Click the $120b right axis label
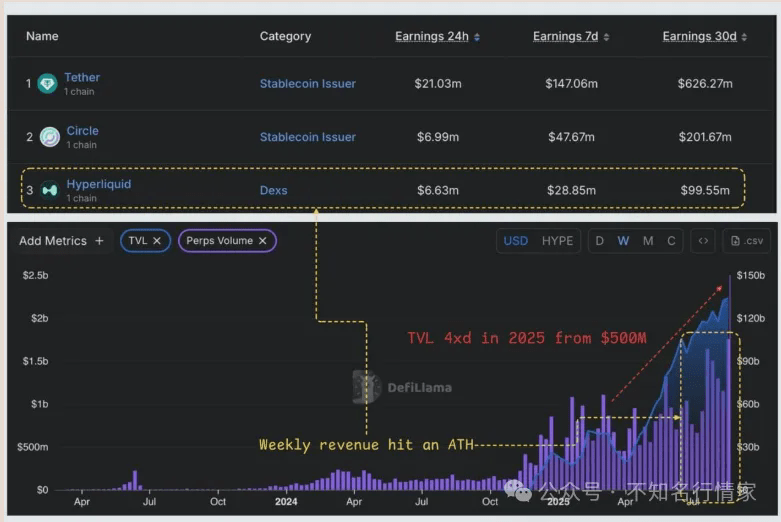Image resolution: width=781 pixels, height=522 pixels. [751, 318]
